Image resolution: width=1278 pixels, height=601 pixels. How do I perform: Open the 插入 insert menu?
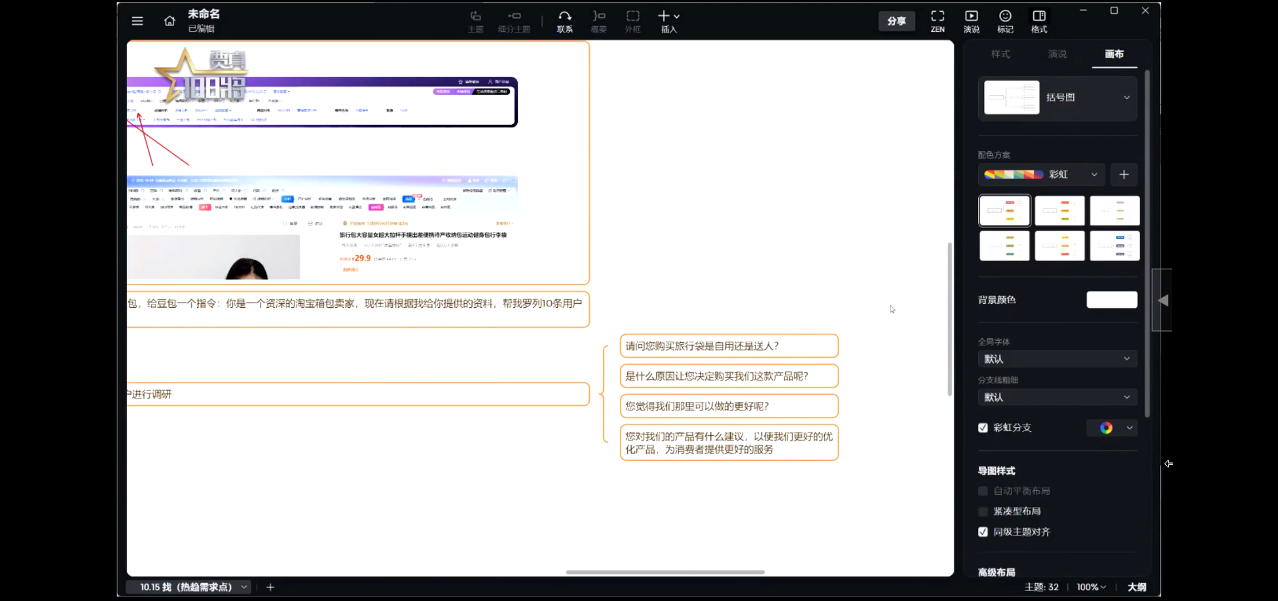click(x=669, y=21)
